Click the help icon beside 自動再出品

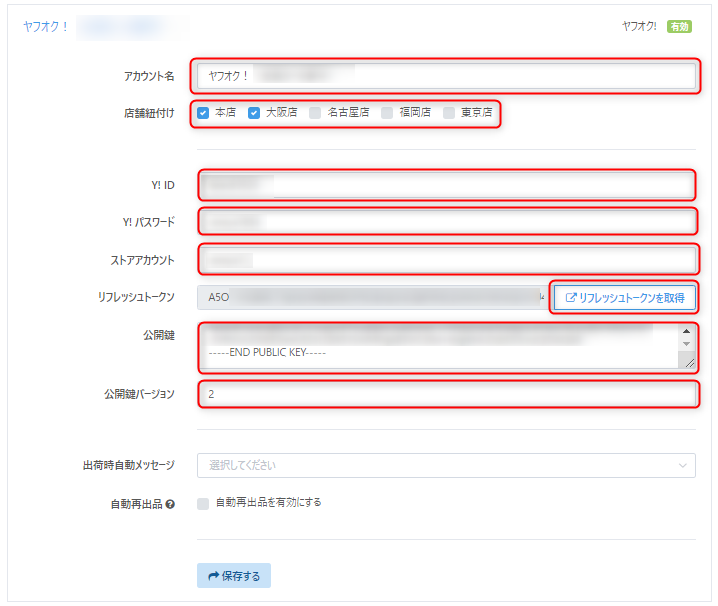point(170,504)
